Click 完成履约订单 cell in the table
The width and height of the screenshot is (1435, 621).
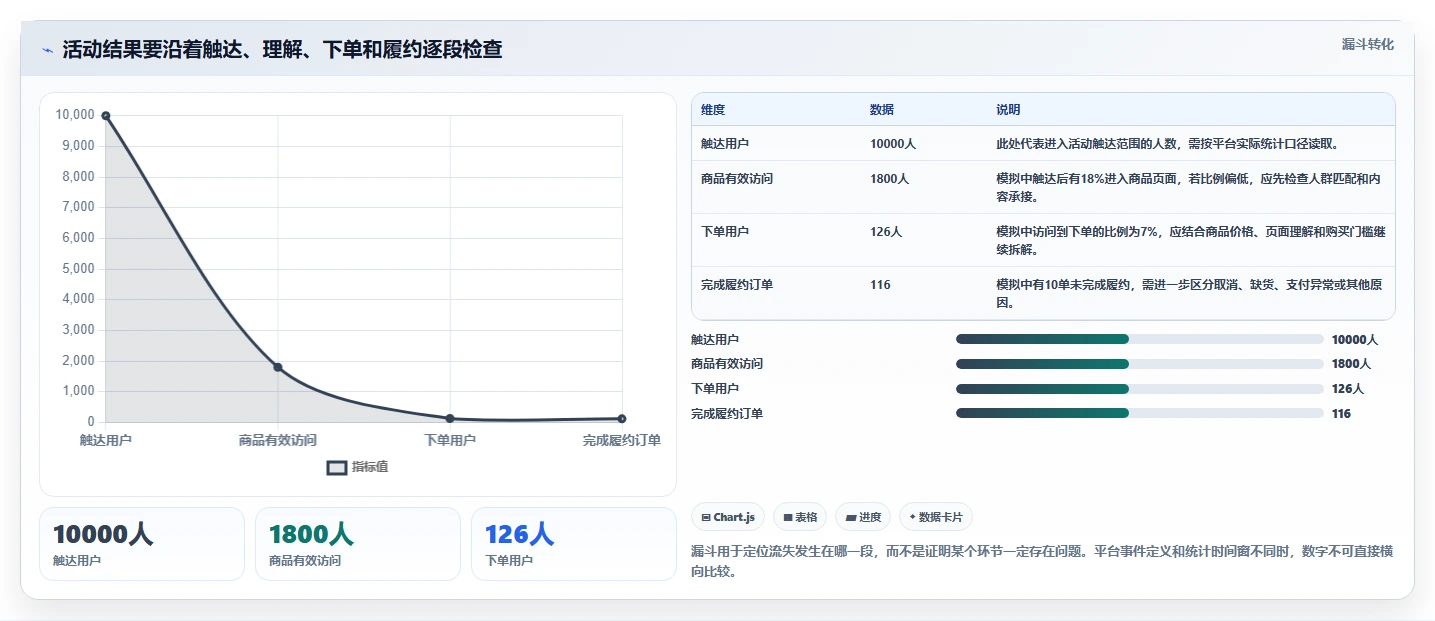pos(737,285)
